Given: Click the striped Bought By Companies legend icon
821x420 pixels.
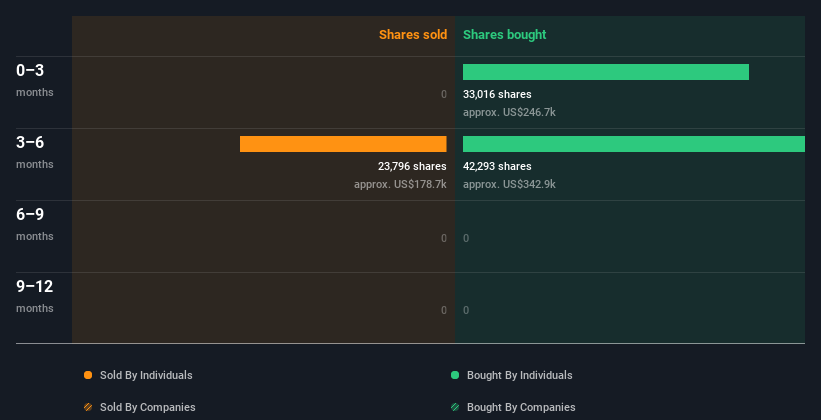Looking at the screenshot, I should 455,407.
